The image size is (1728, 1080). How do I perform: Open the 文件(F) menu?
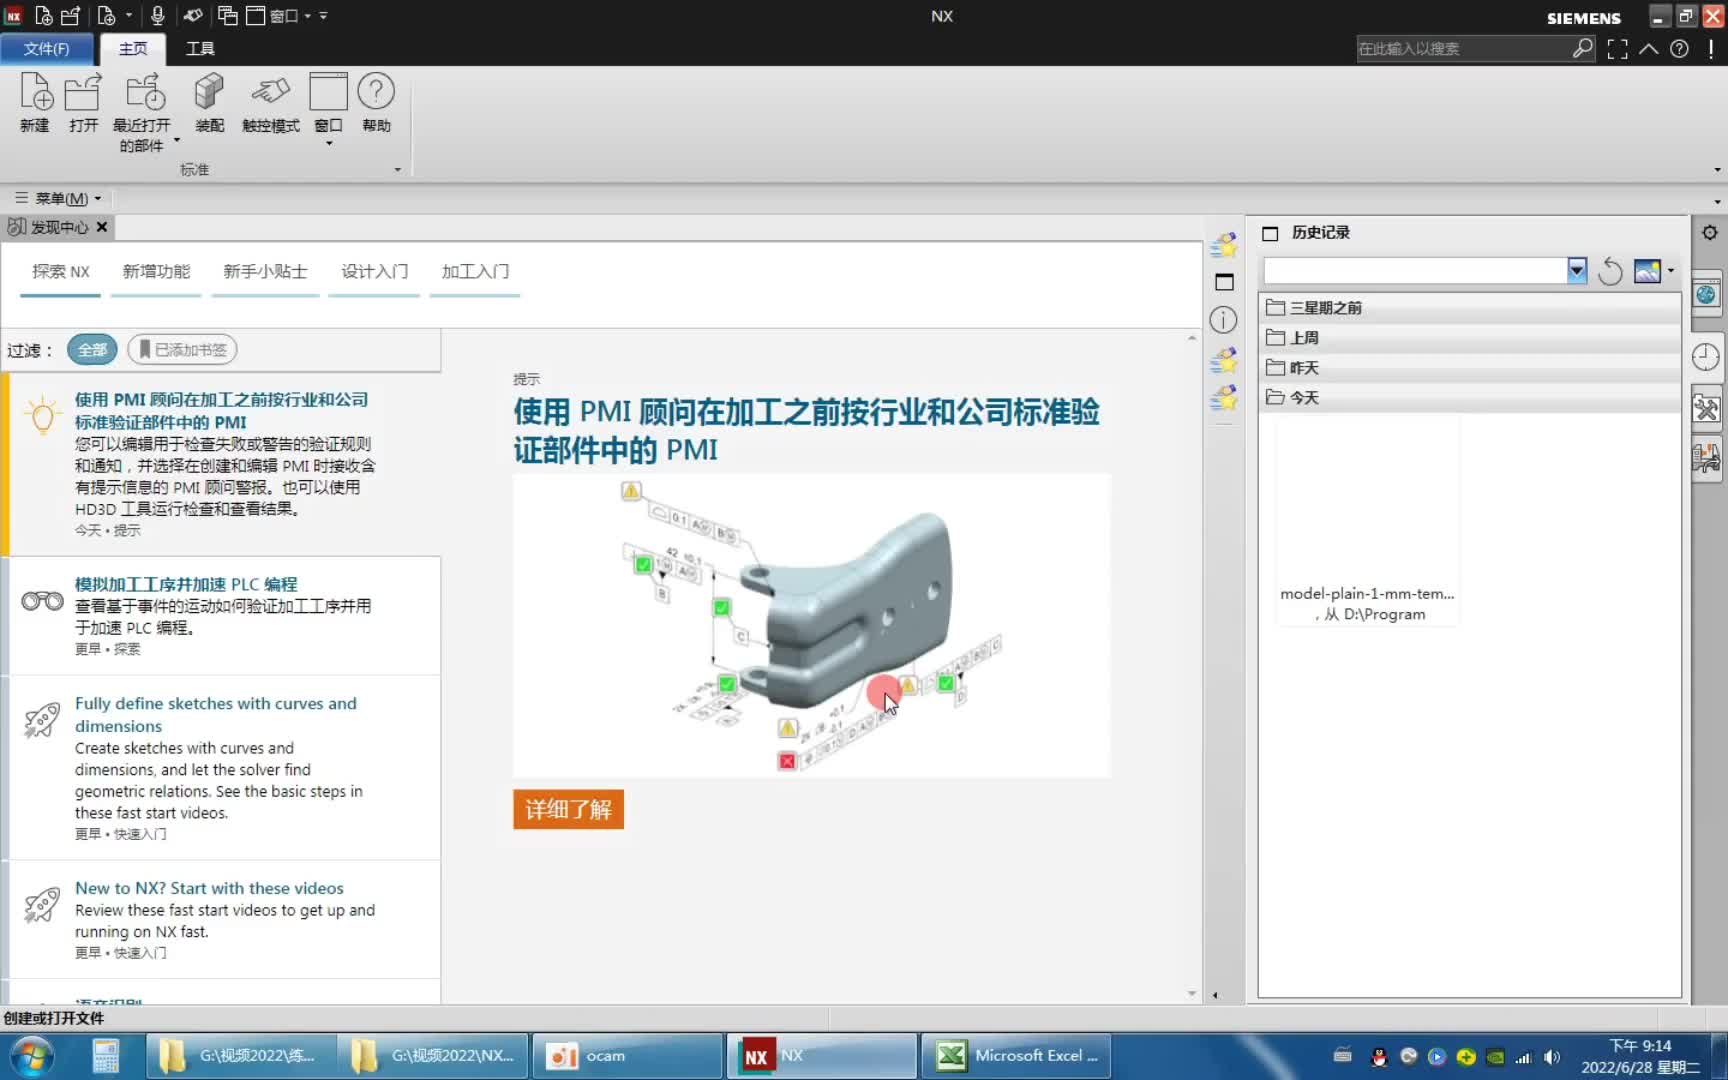coord(47,49)
